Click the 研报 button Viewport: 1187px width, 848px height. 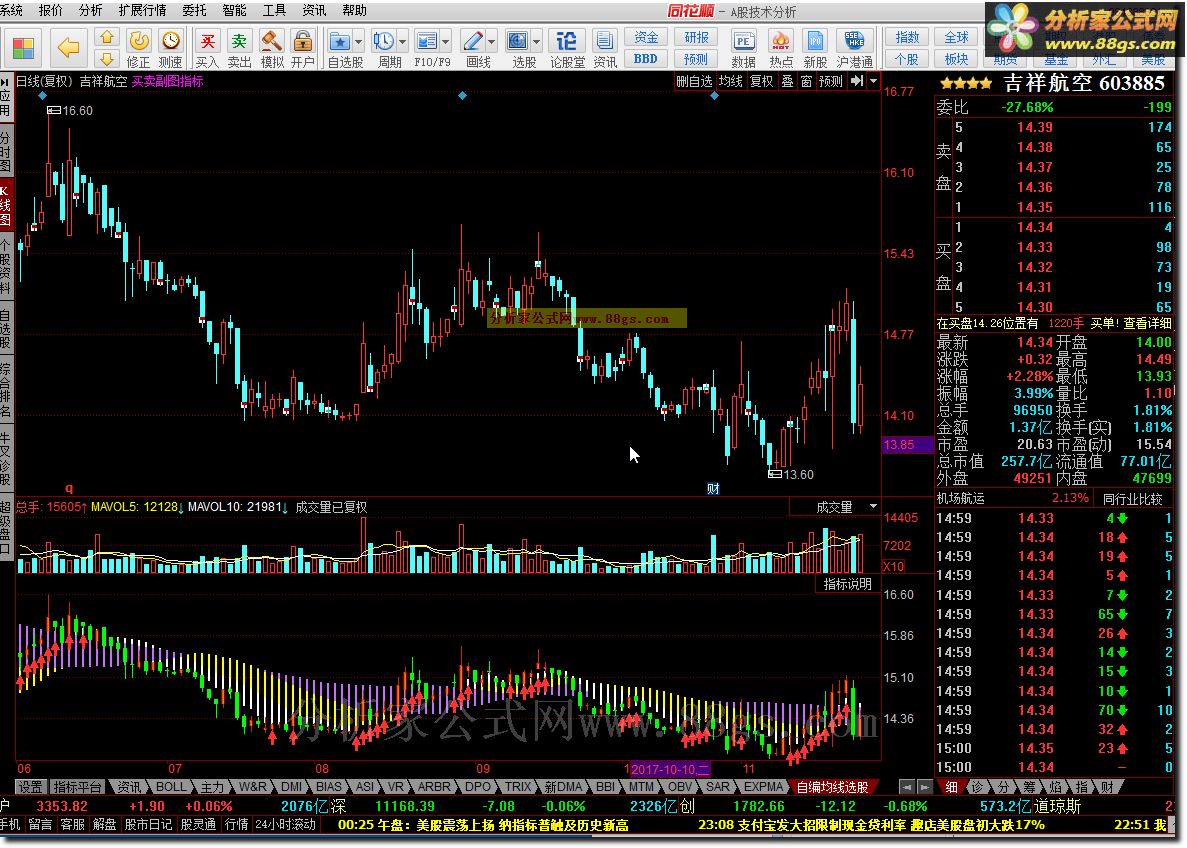click(x=696, y=37)
